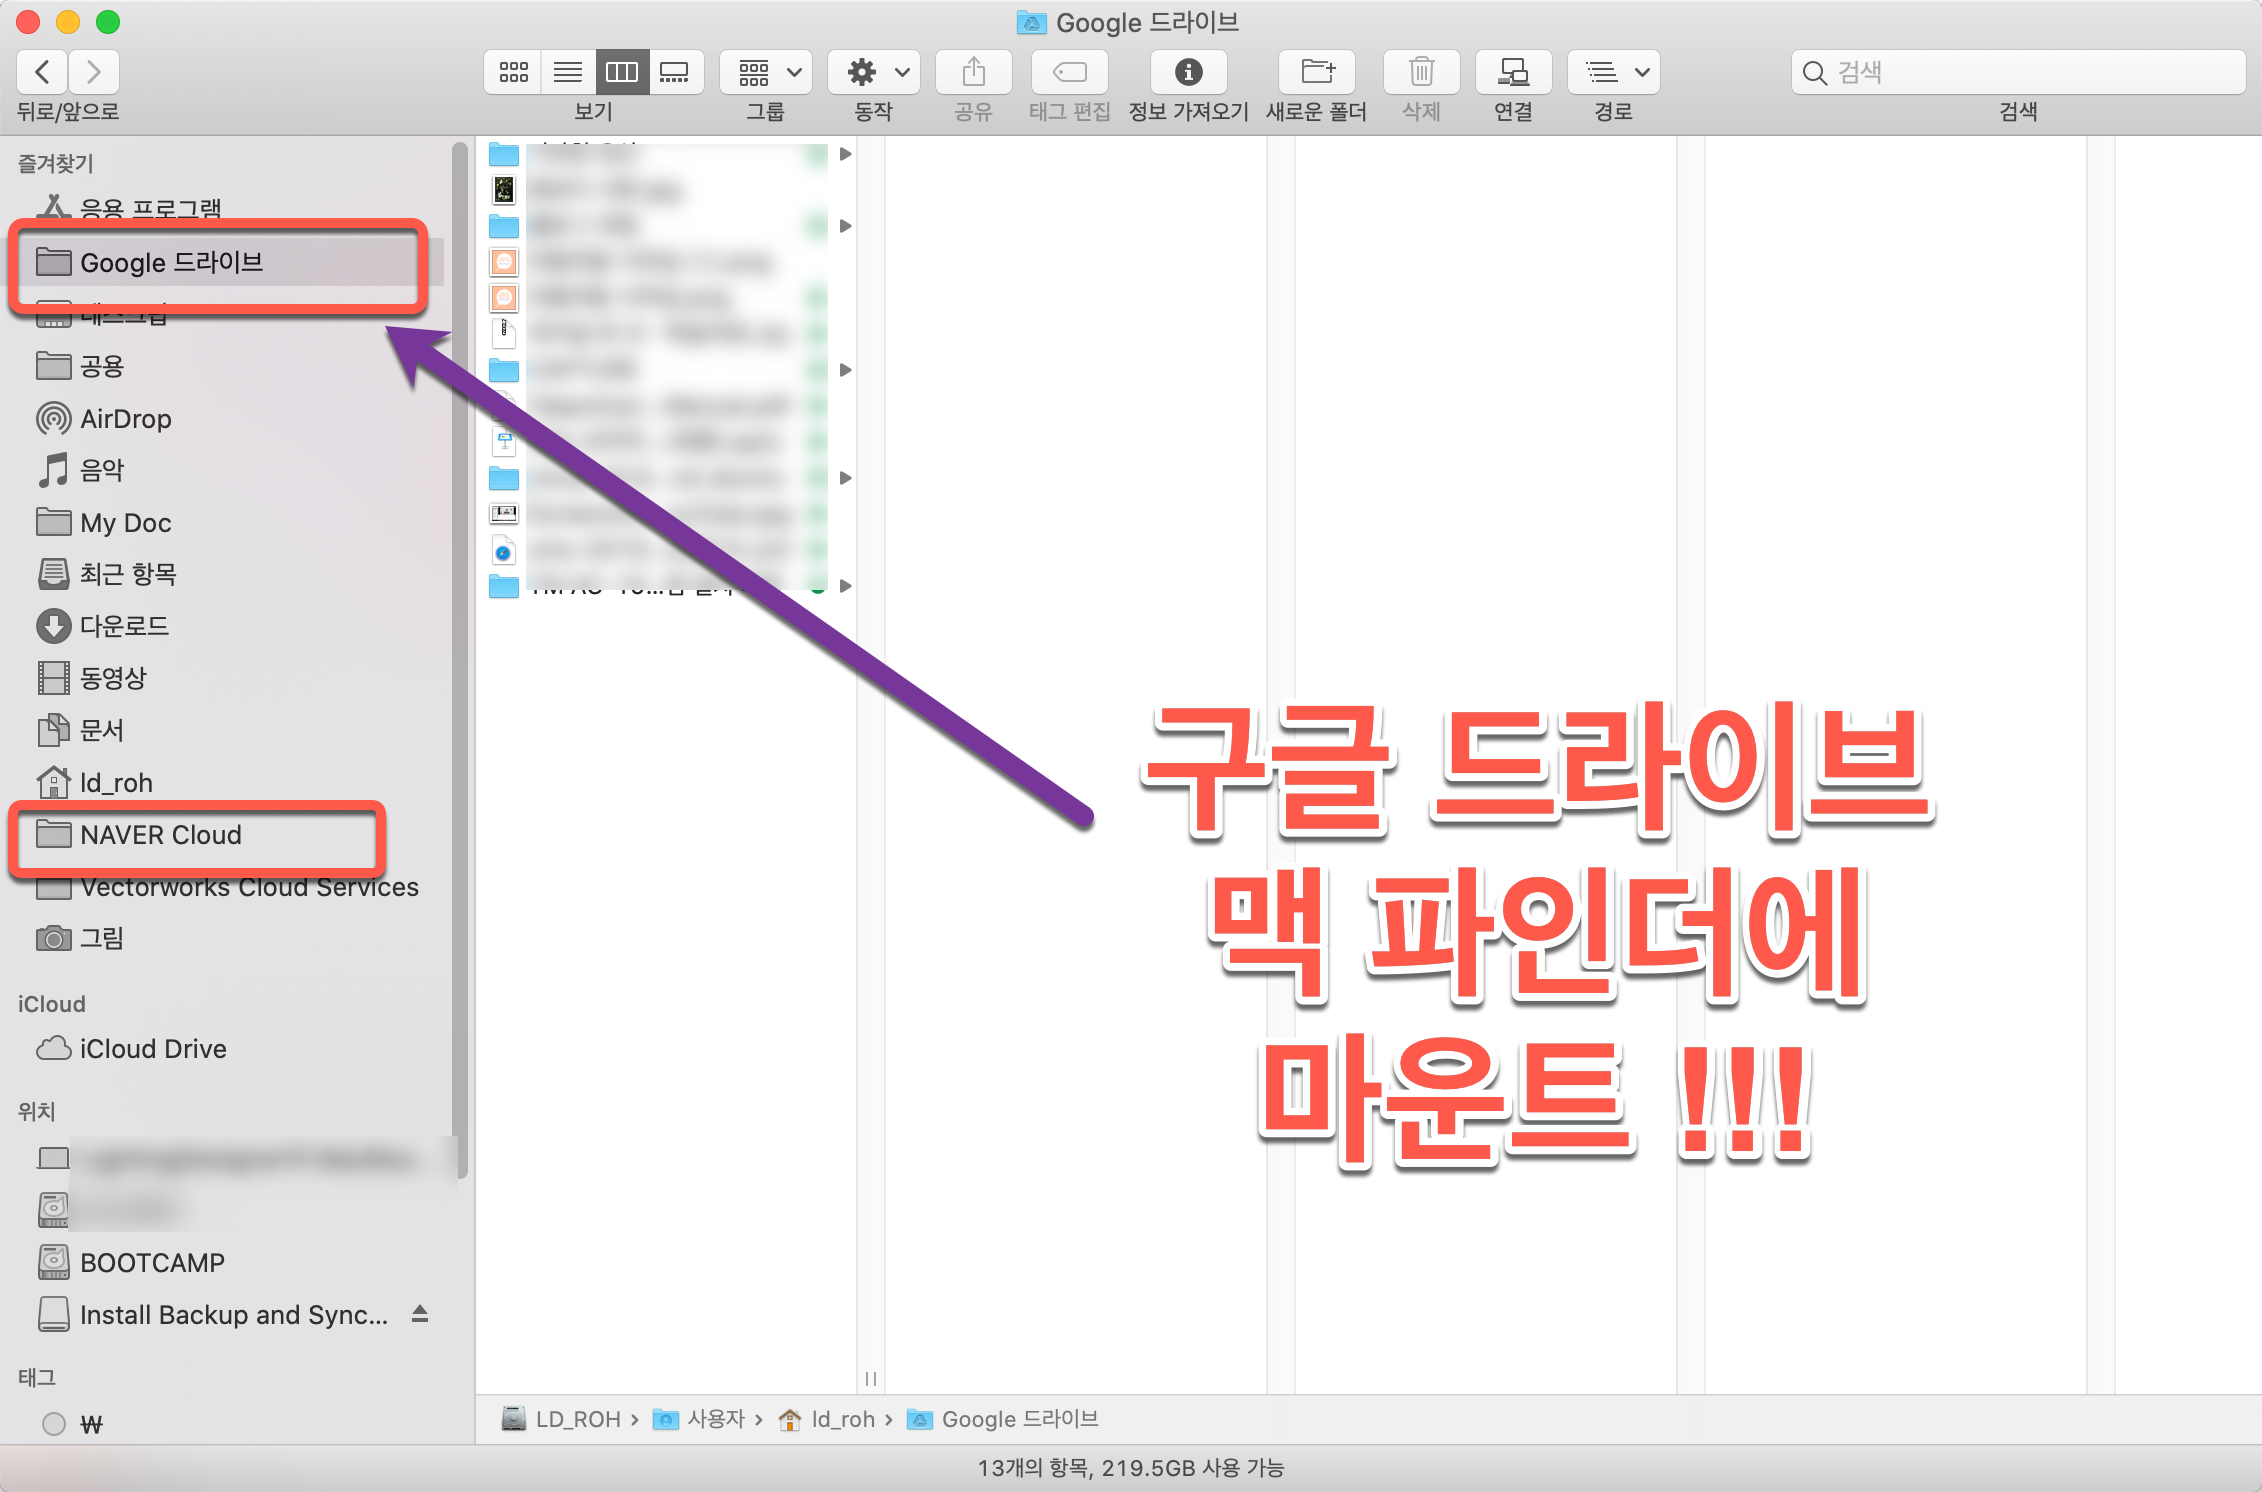Switch to list view mode
Viewport: 2262px width, 1492px height.
click(568, 72)
